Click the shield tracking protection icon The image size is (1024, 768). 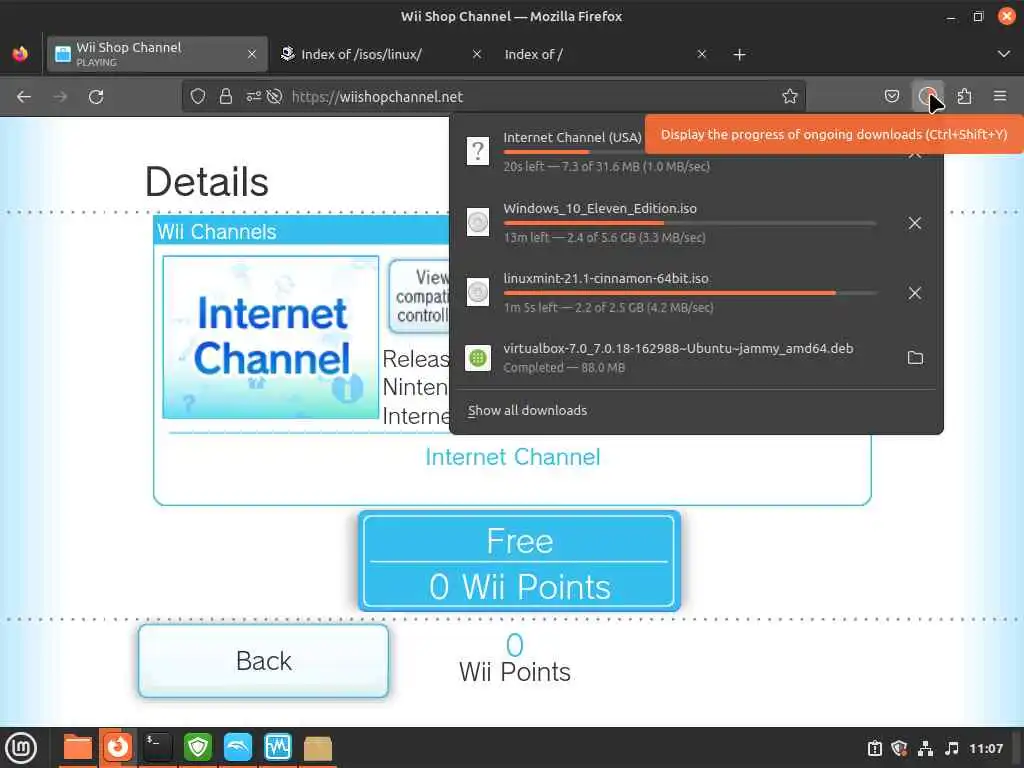198,97
